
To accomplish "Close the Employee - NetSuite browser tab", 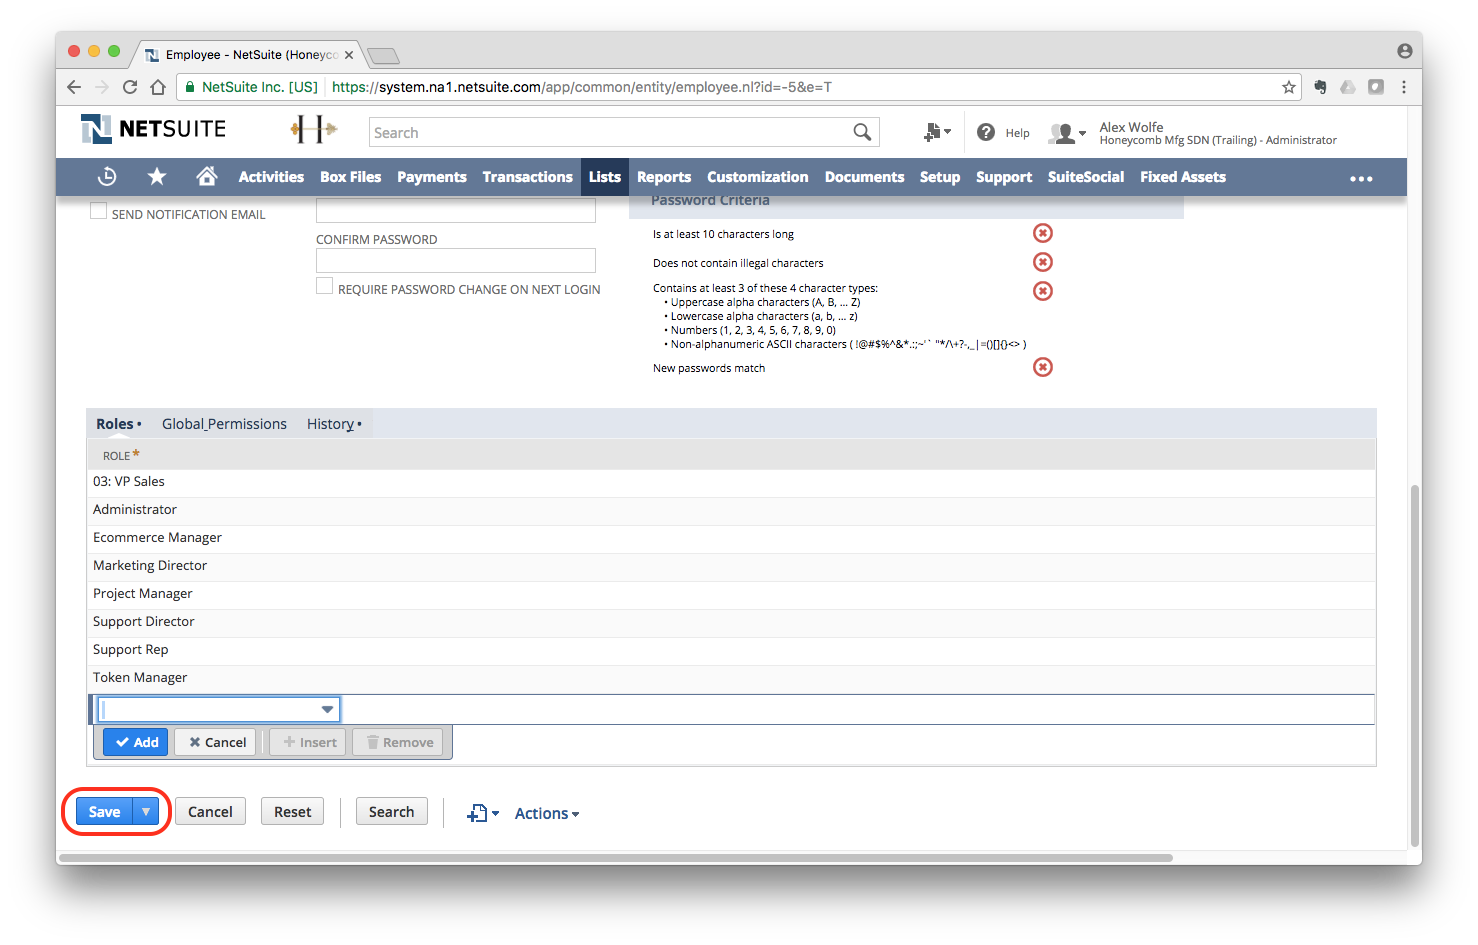I will 349,55.
